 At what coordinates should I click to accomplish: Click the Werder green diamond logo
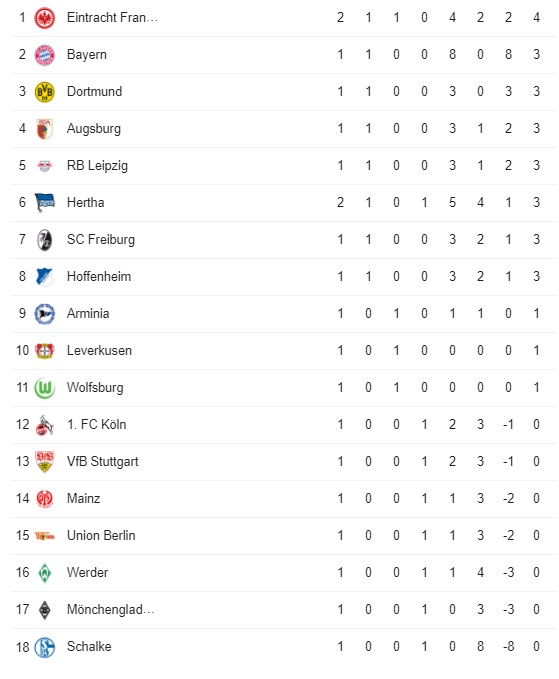[x=45, y=573]
